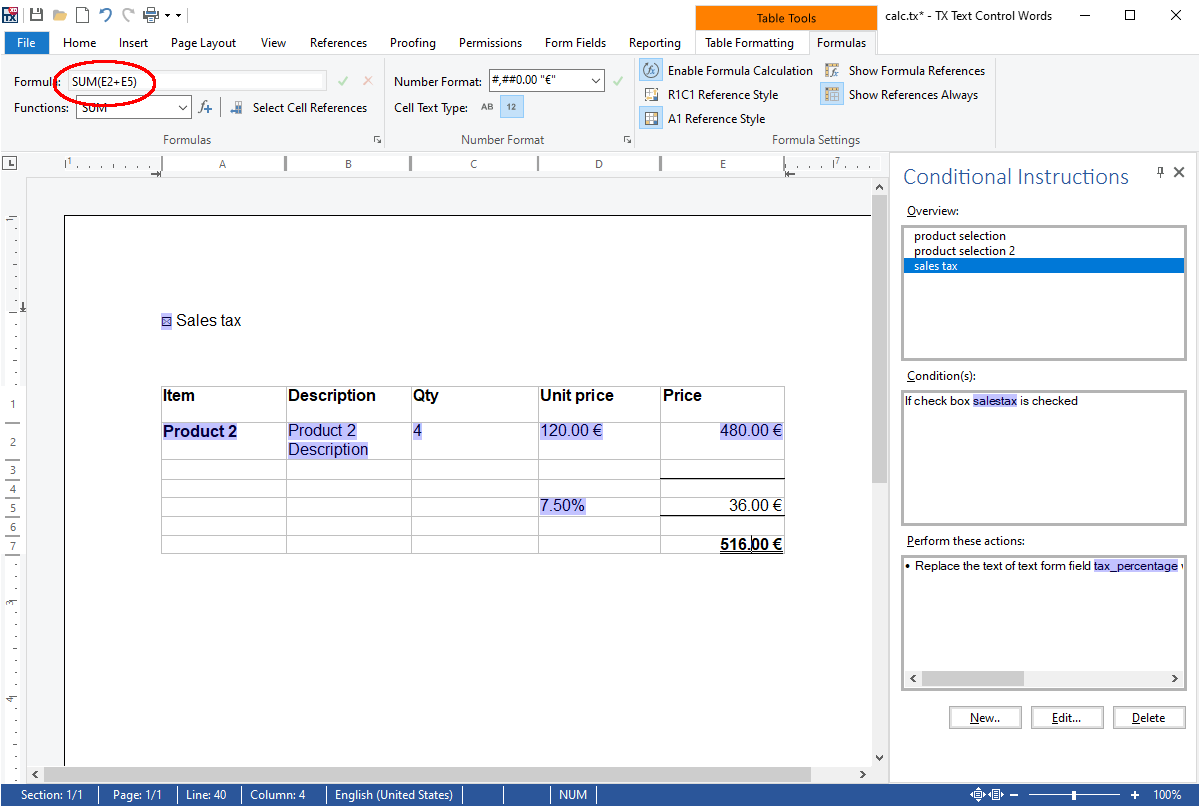Viewport: 1200px width, 807px height.
Task: Toggle Show Formula References
Action: click(x=904, y=71)
